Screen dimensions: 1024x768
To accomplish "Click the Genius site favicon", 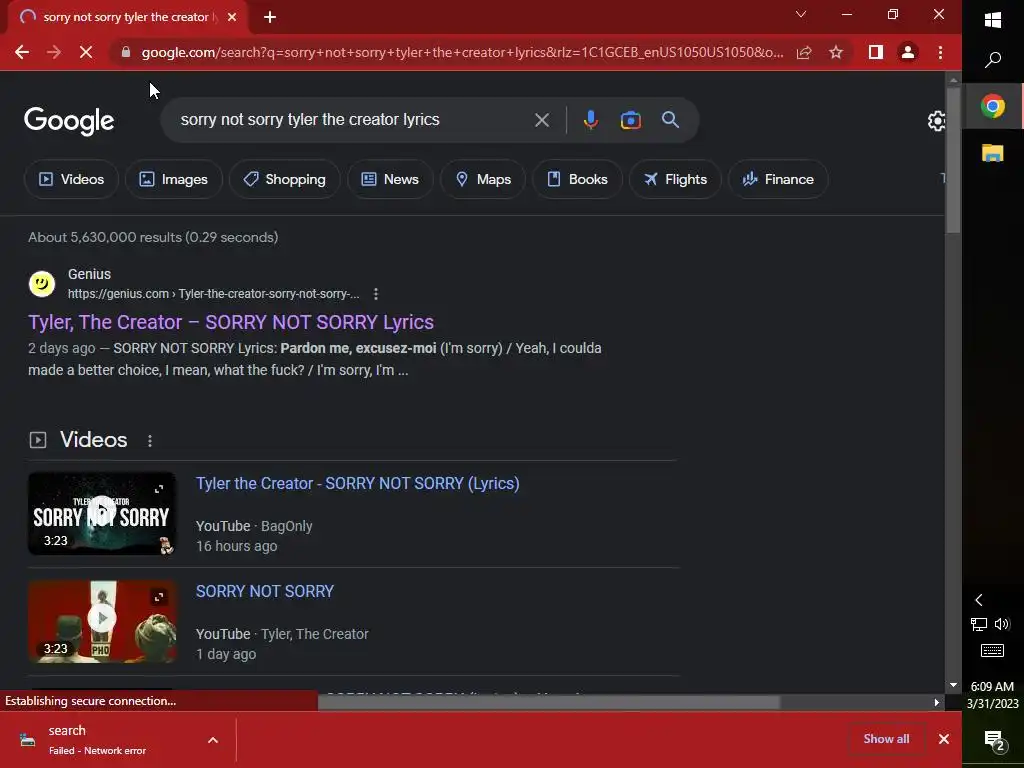I will click(x=42, y=284).
